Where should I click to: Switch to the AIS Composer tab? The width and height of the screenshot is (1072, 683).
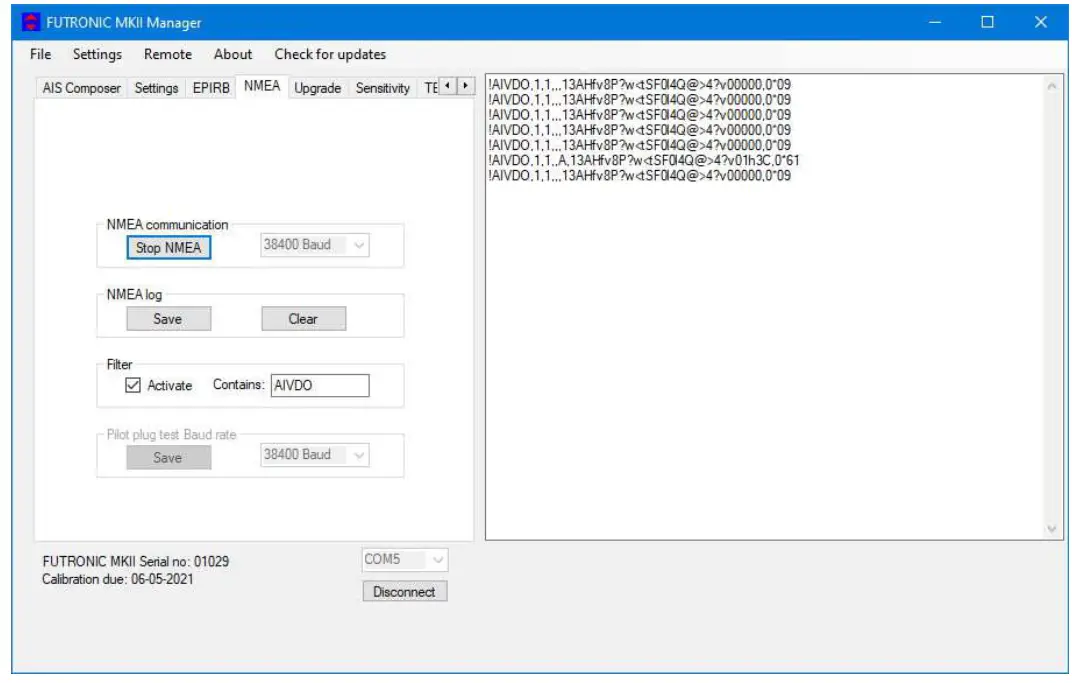(81, 88)
